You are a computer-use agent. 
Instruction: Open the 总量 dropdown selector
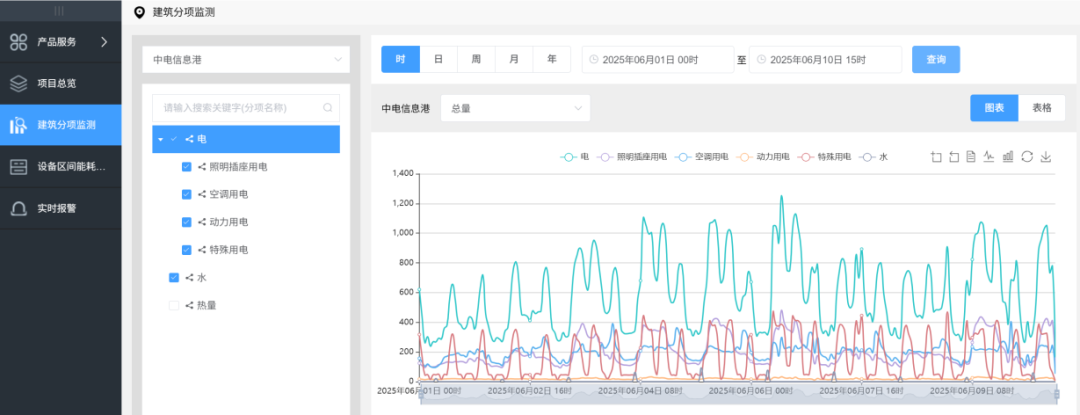[x=515, y=108]
